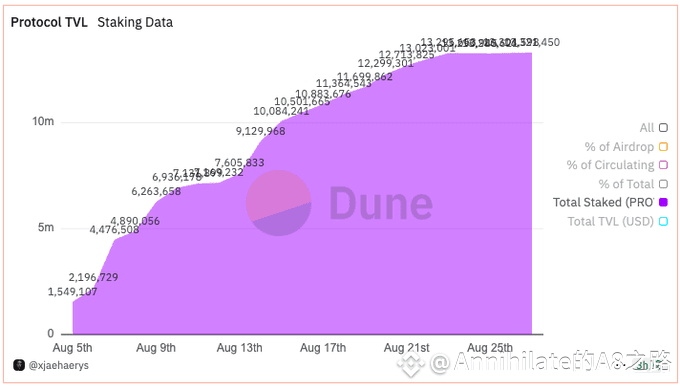
Task: Click the 9,129,968 data label
Action: 261,131
